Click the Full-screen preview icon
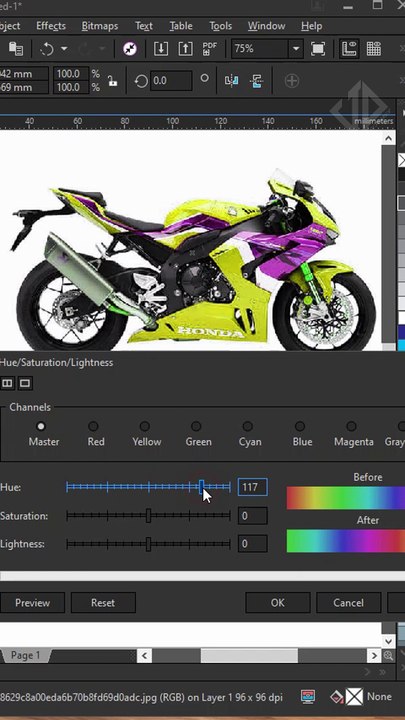Viewport: 405px width, 720px height. pyautogui.click(x=318, y=49)
